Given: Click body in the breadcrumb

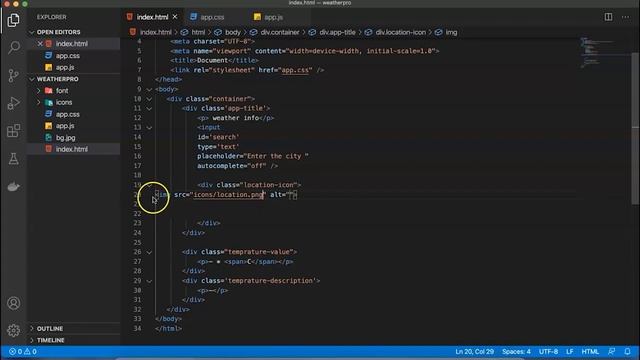Looking at the screenshot, I should (233, 32).
